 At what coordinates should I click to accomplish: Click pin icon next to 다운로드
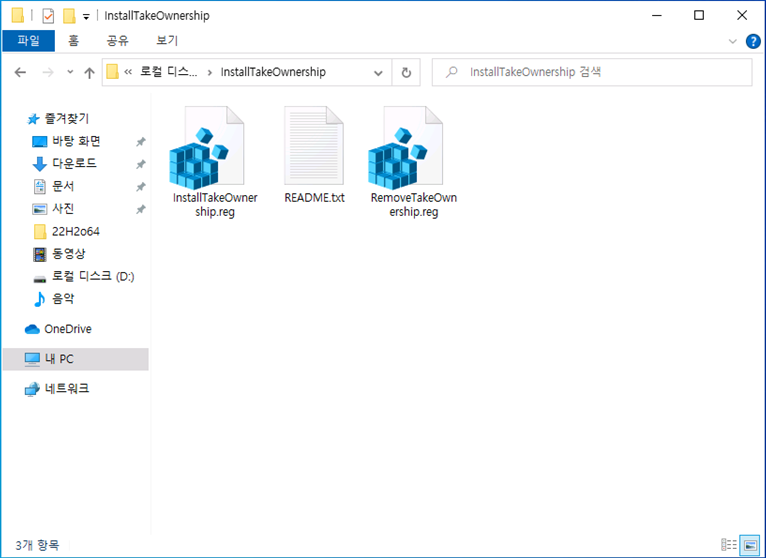coord(141,164)
